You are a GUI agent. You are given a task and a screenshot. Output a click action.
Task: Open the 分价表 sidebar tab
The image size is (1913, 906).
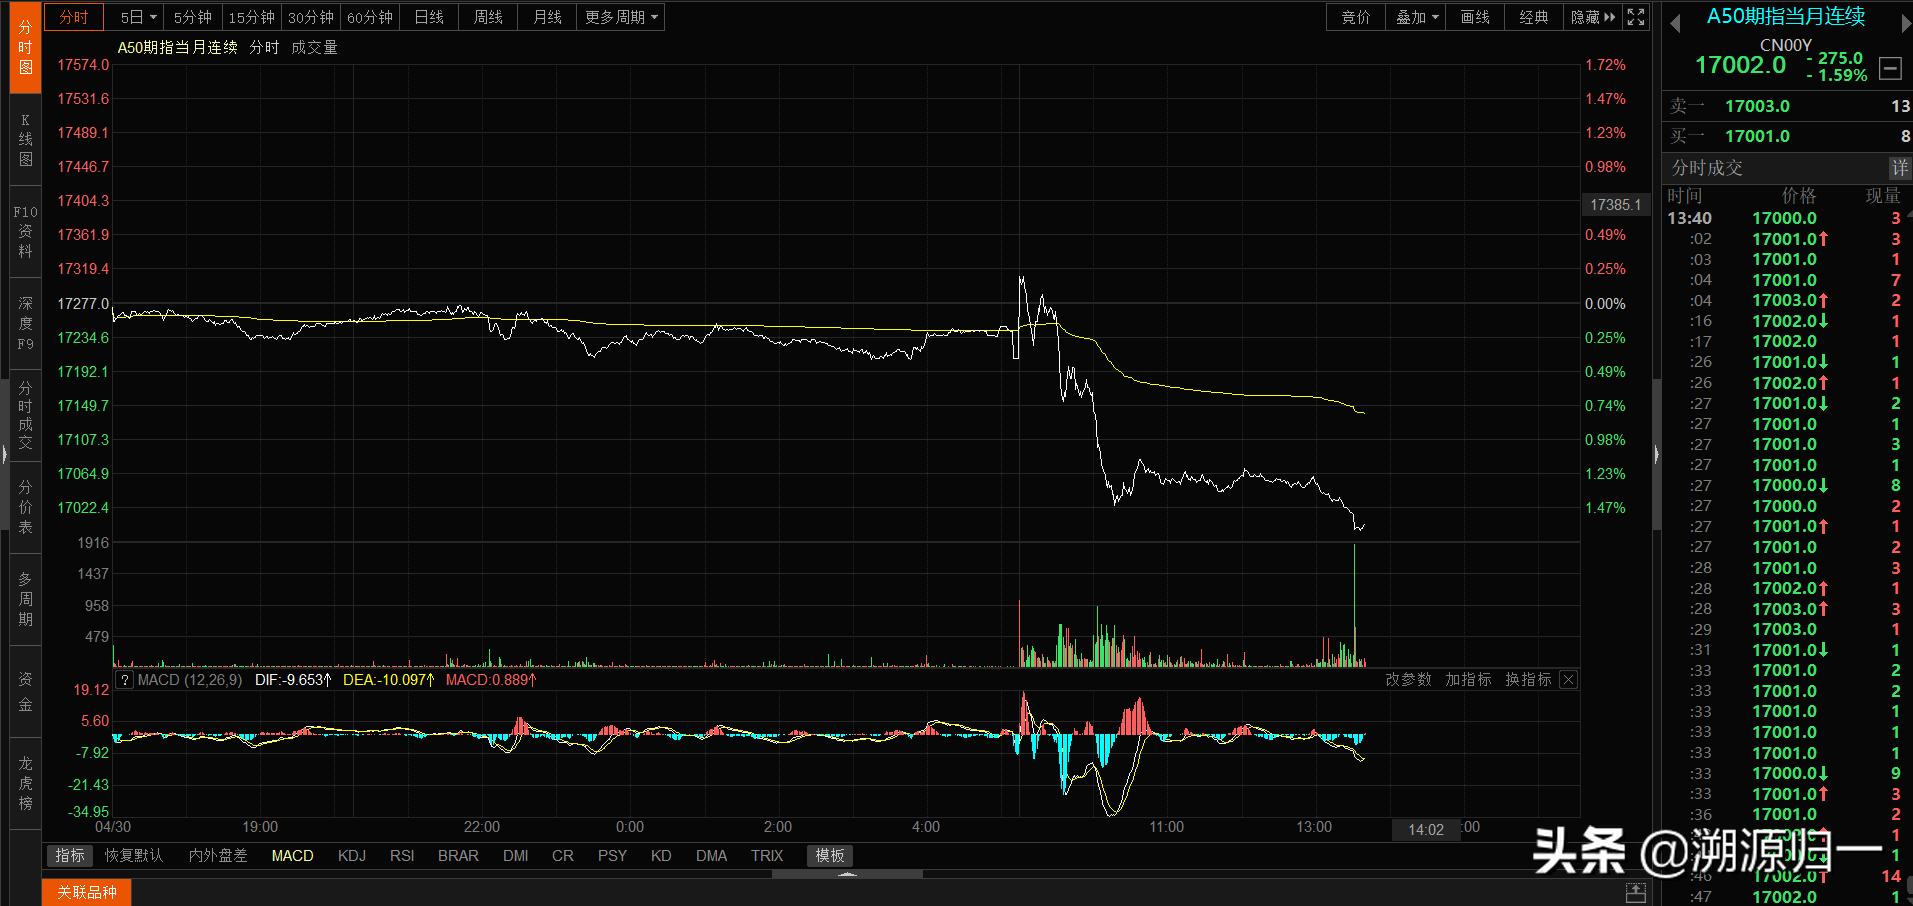25,507
